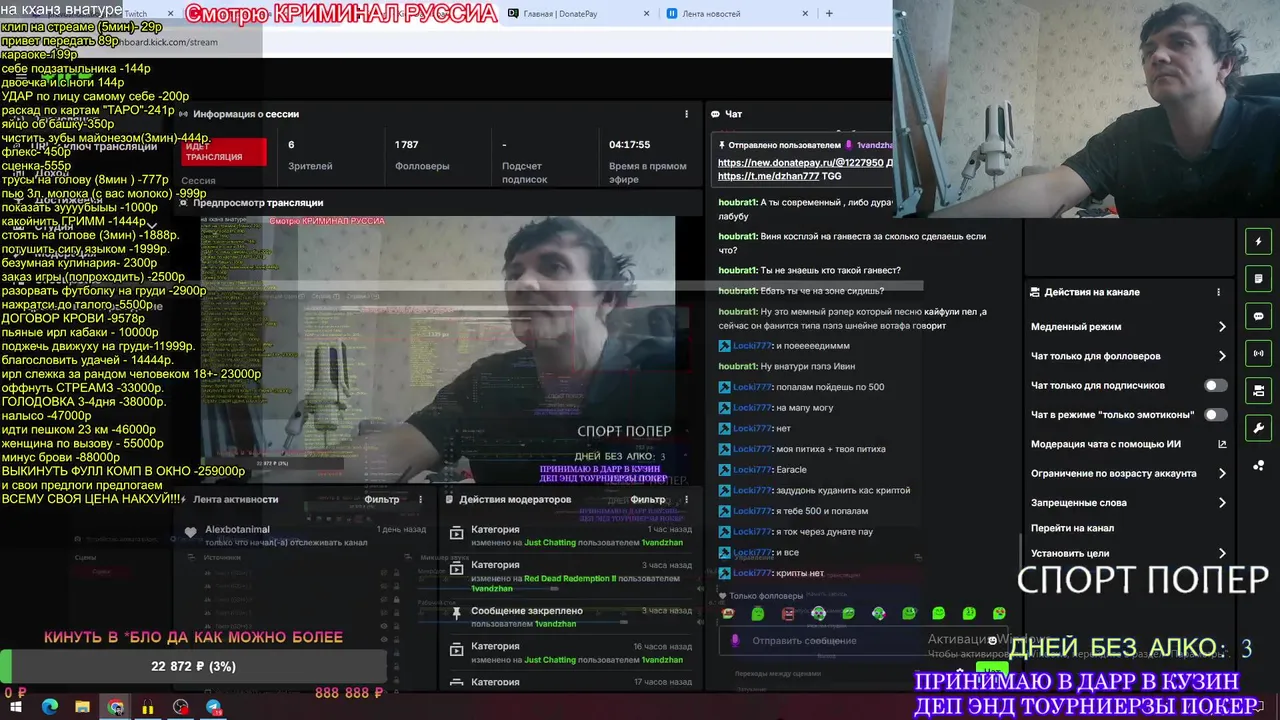Click Red Dead Redemption II category link
Screen dimensions: 1280x720
pyautogui.click(x=570, y=578)
